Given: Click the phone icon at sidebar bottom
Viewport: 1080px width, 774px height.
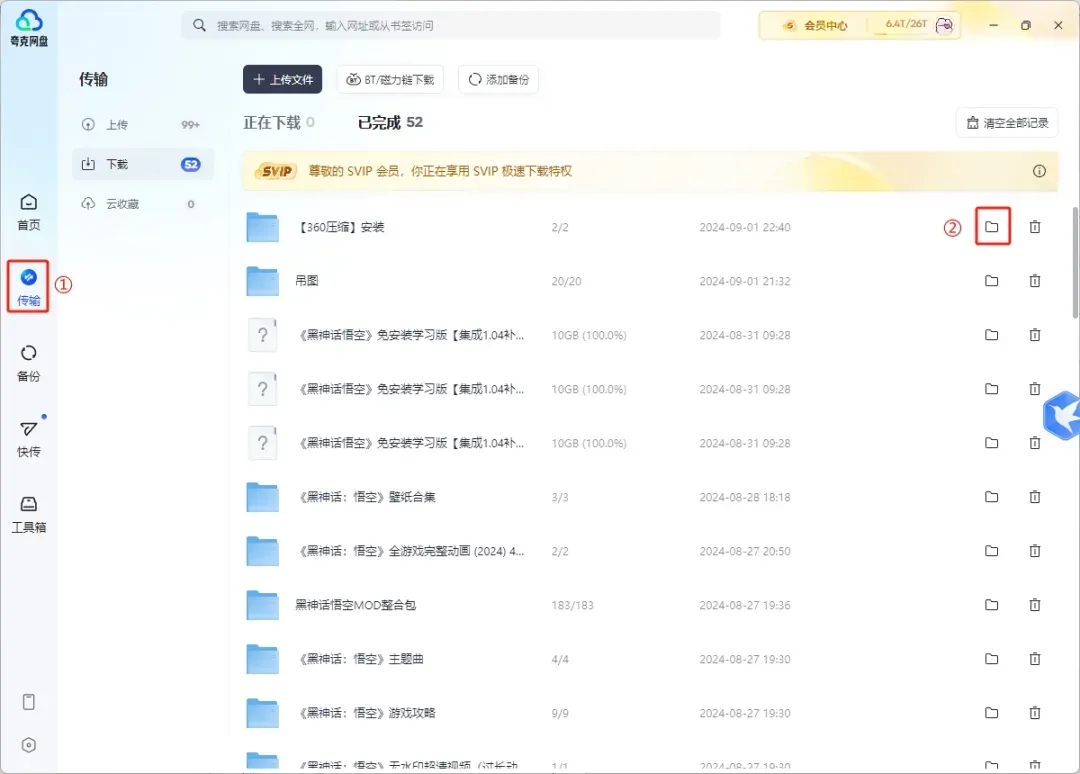Looking at the screenshot, I should pos(28,702).
